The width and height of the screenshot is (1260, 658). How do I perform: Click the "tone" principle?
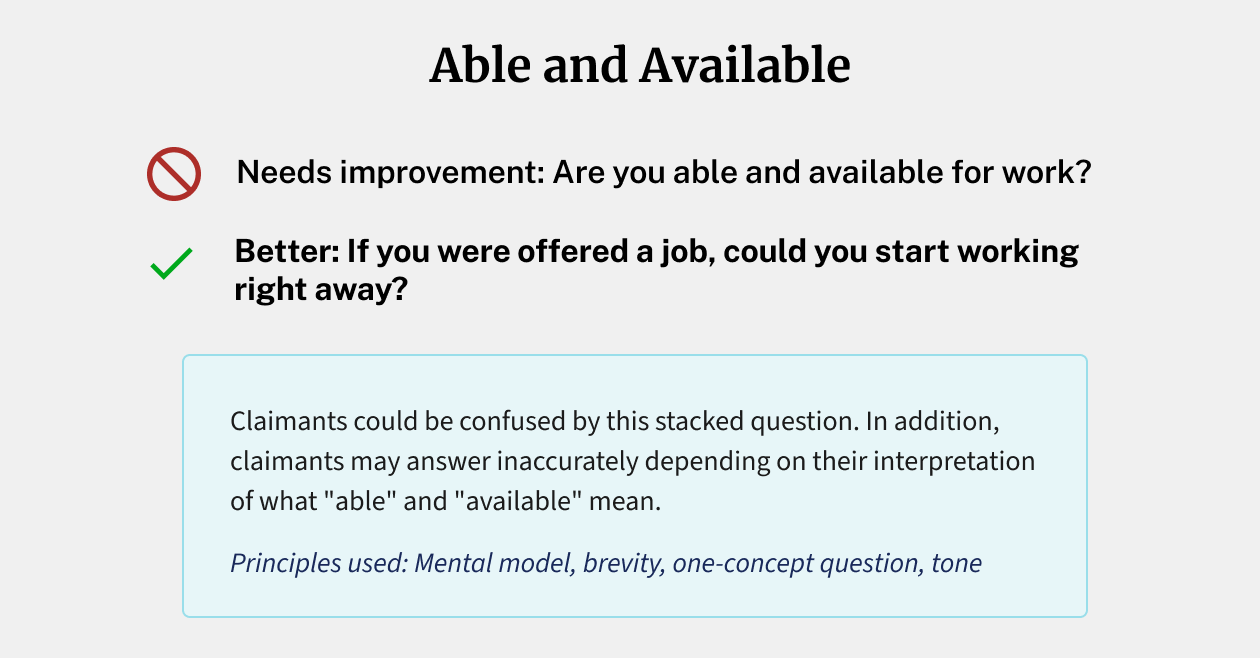(957, 563)
